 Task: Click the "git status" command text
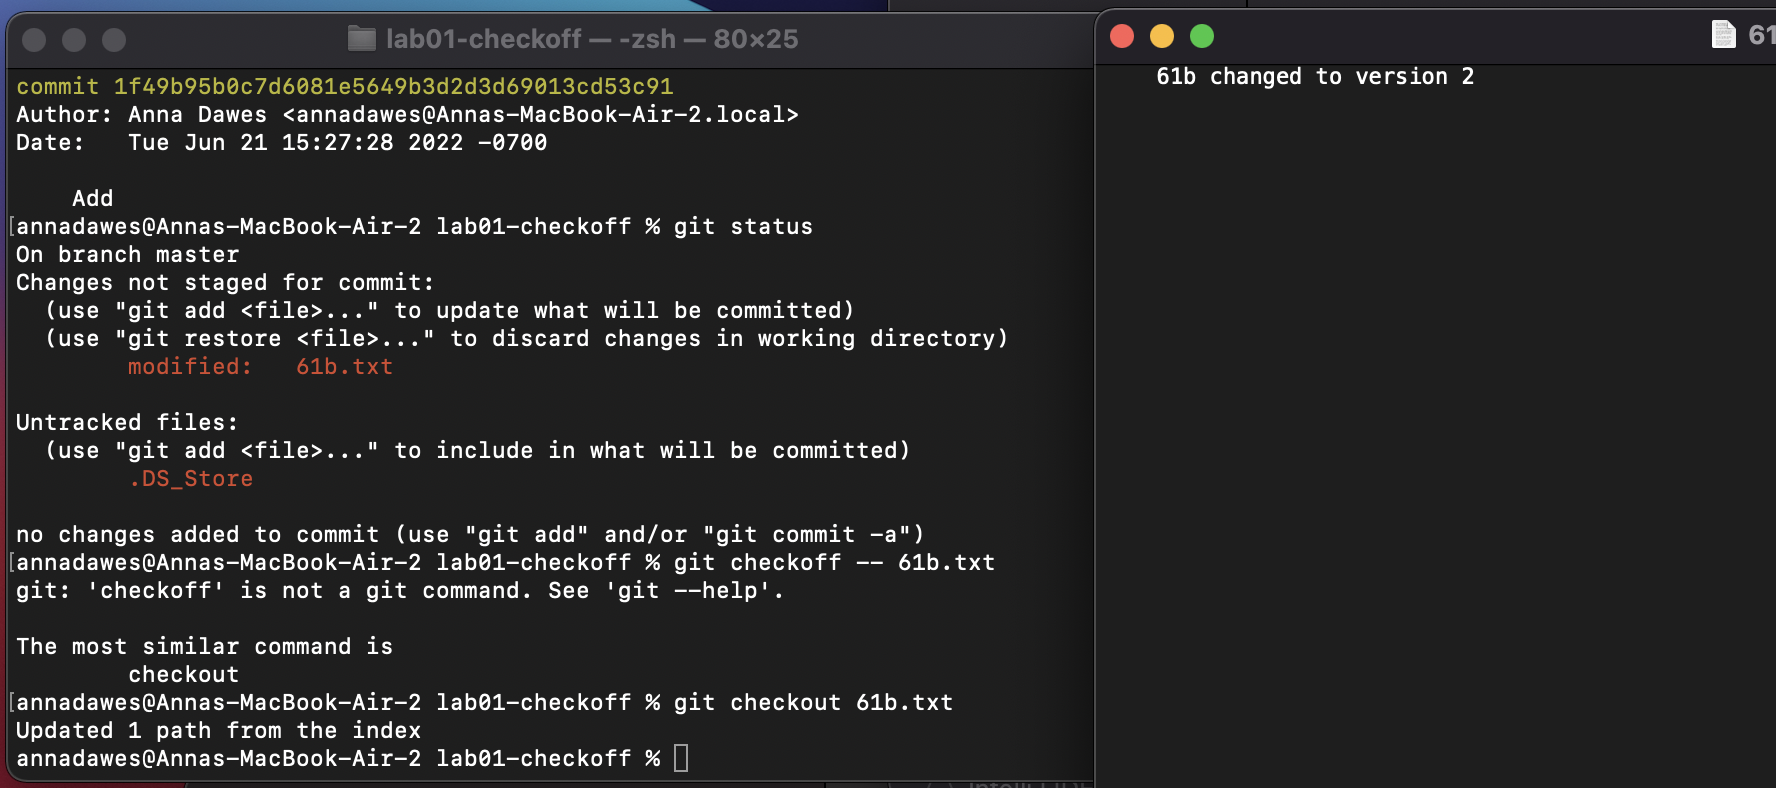coord(742,227)
